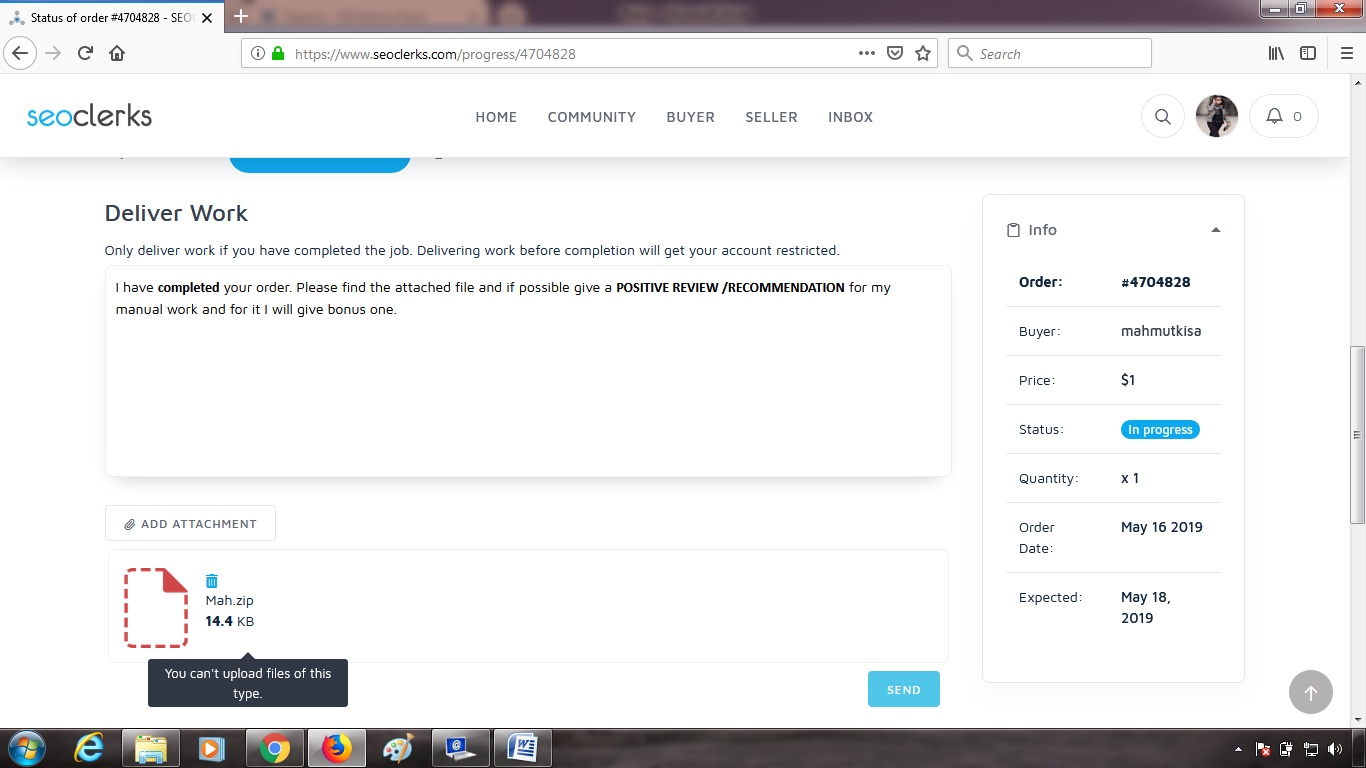Image resolution: width=1366 pixels, height=768 pixels.
Task: Show the Firefox sidebar
Action: (1308, 53)
